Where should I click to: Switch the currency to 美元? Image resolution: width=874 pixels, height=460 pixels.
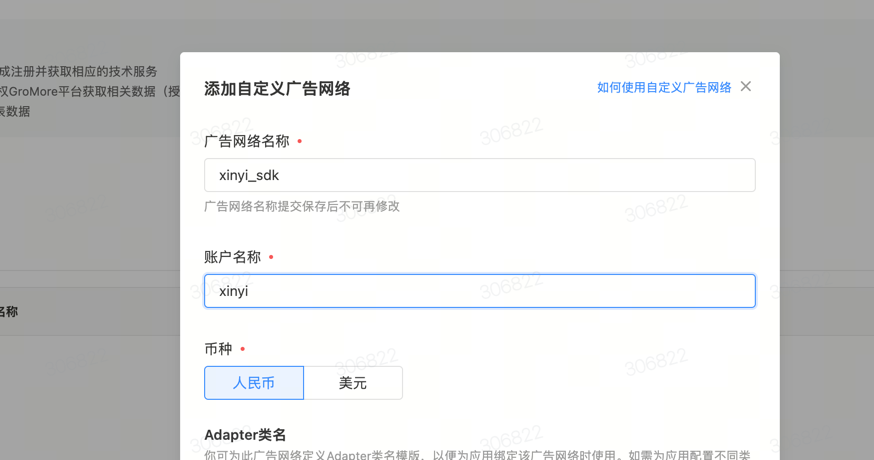[x=353, y=383]
